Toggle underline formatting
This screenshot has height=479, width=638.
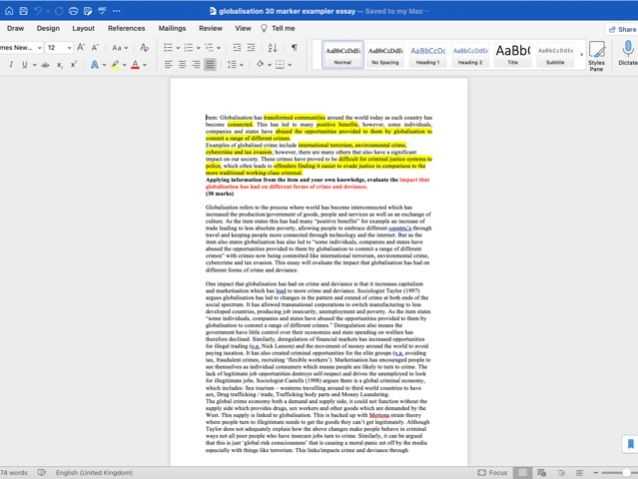pos(25,65)
